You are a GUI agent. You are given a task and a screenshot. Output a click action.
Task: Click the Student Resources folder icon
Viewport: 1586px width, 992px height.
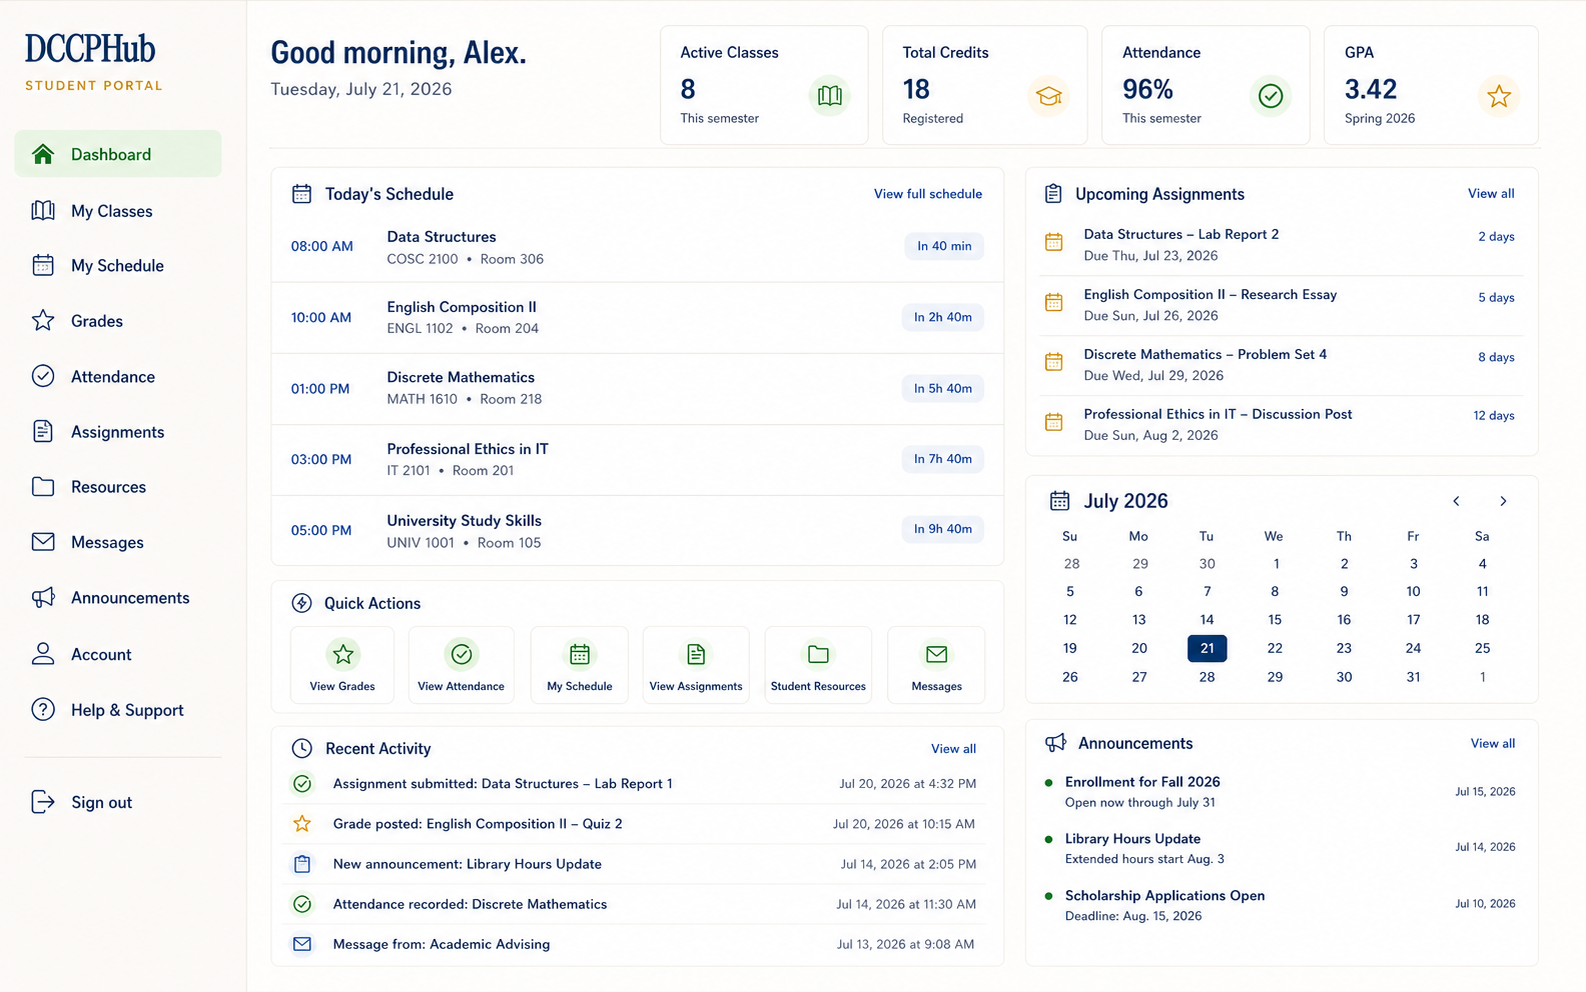pyautogui.click(x=818, y=654)
